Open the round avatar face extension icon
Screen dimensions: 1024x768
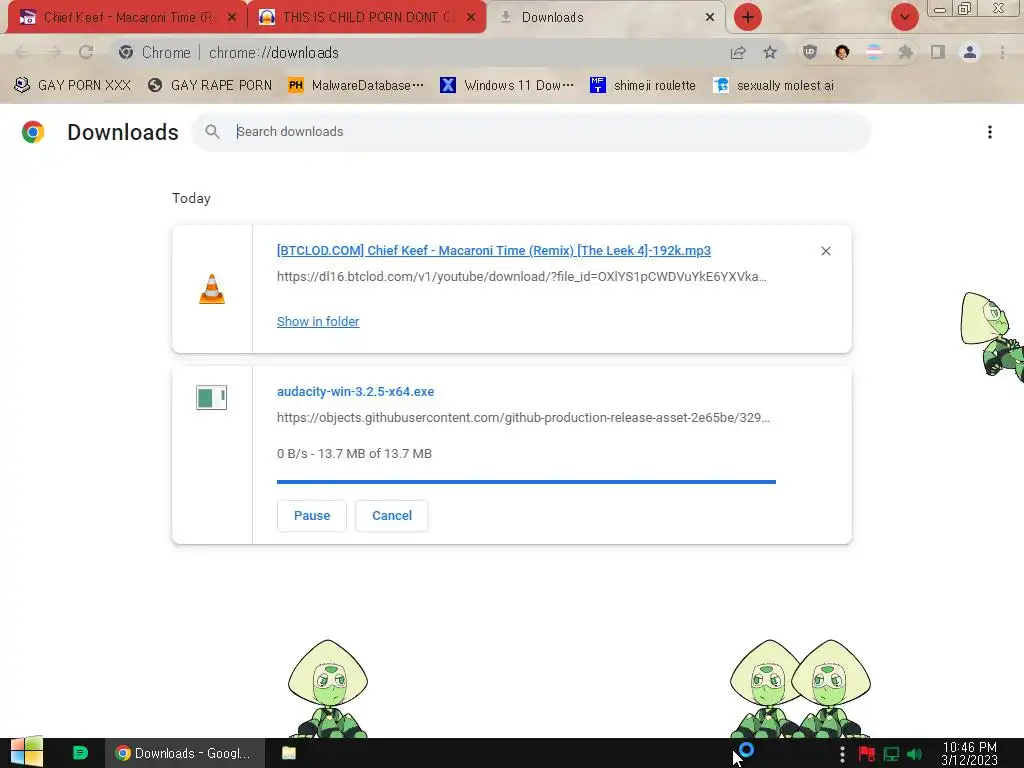pos(842,52)
